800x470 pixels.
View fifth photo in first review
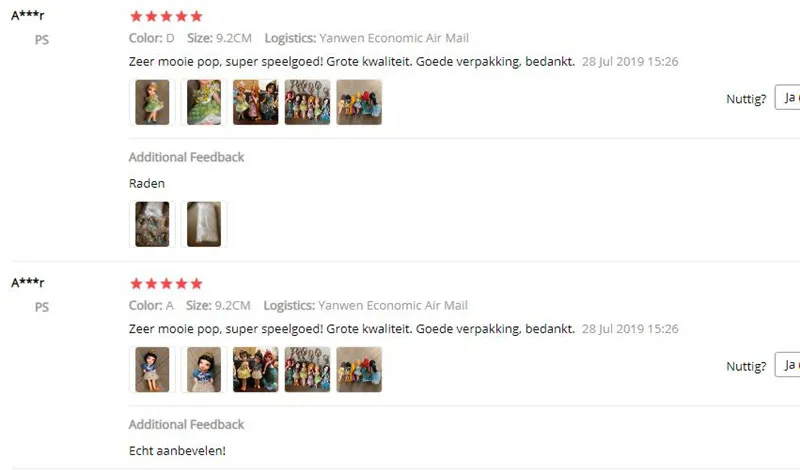click(359, 102)
